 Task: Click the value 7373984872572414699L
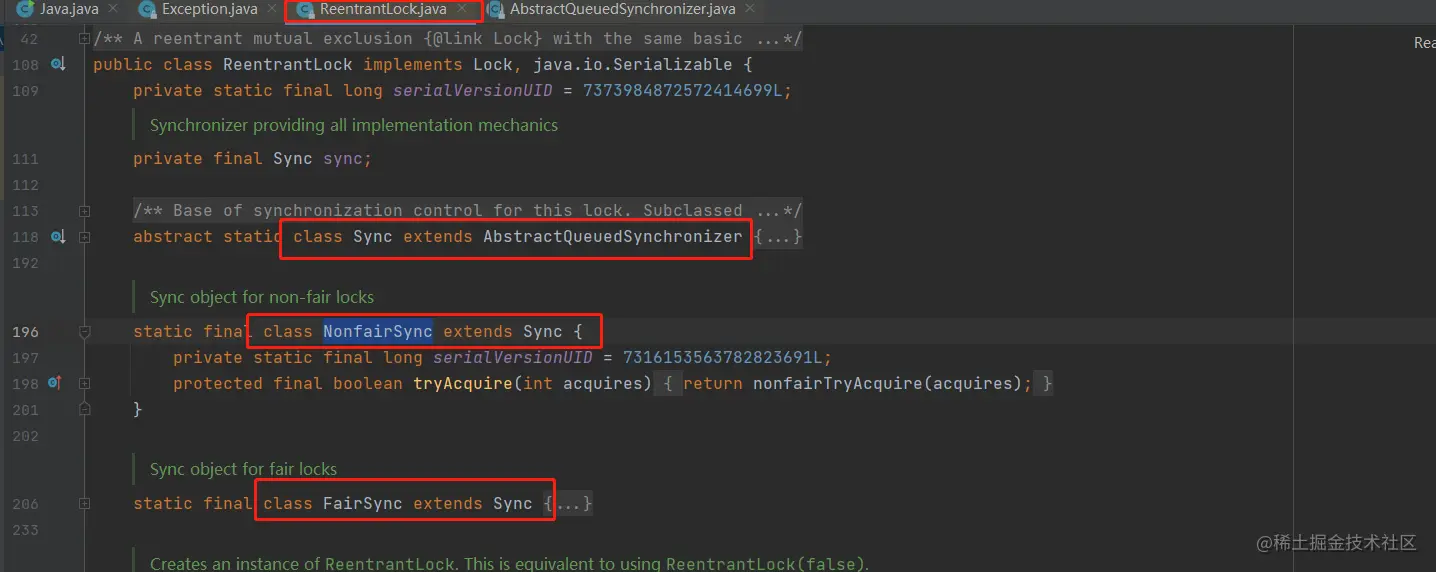[x=682, y=91]
